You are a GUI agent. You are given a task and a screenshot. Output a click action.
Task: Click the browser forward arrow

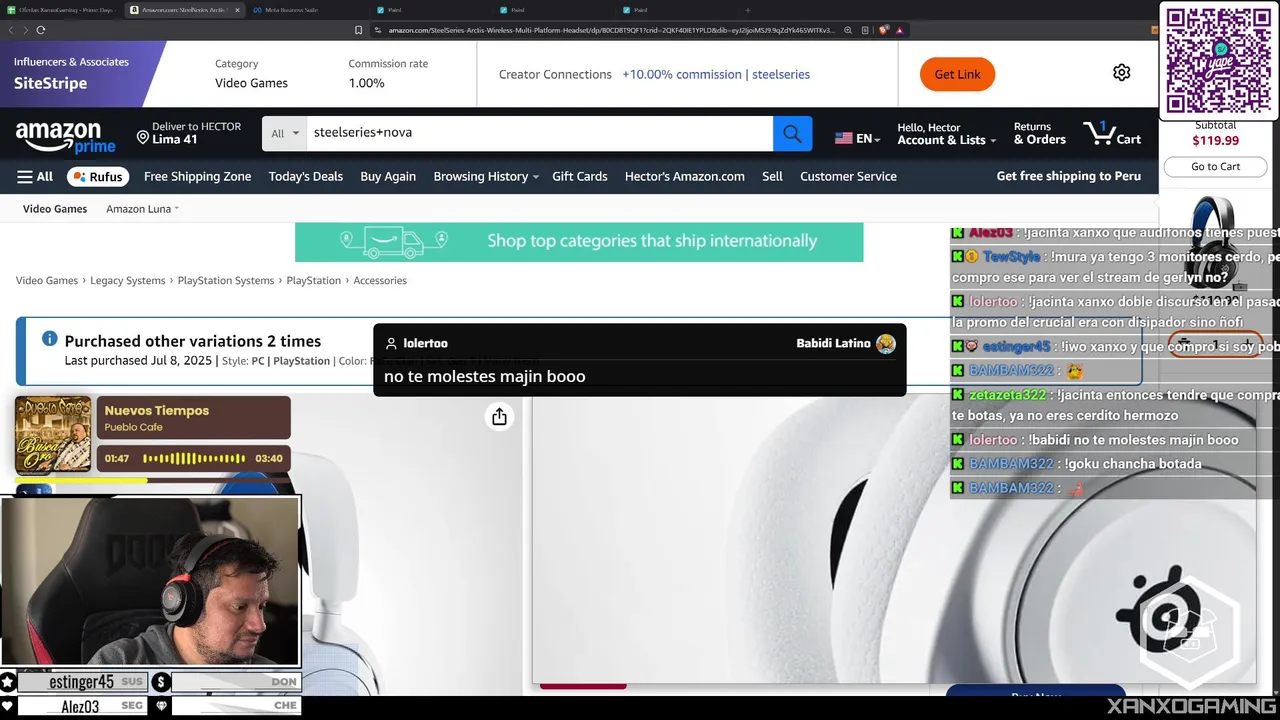[x=25, y=30]
